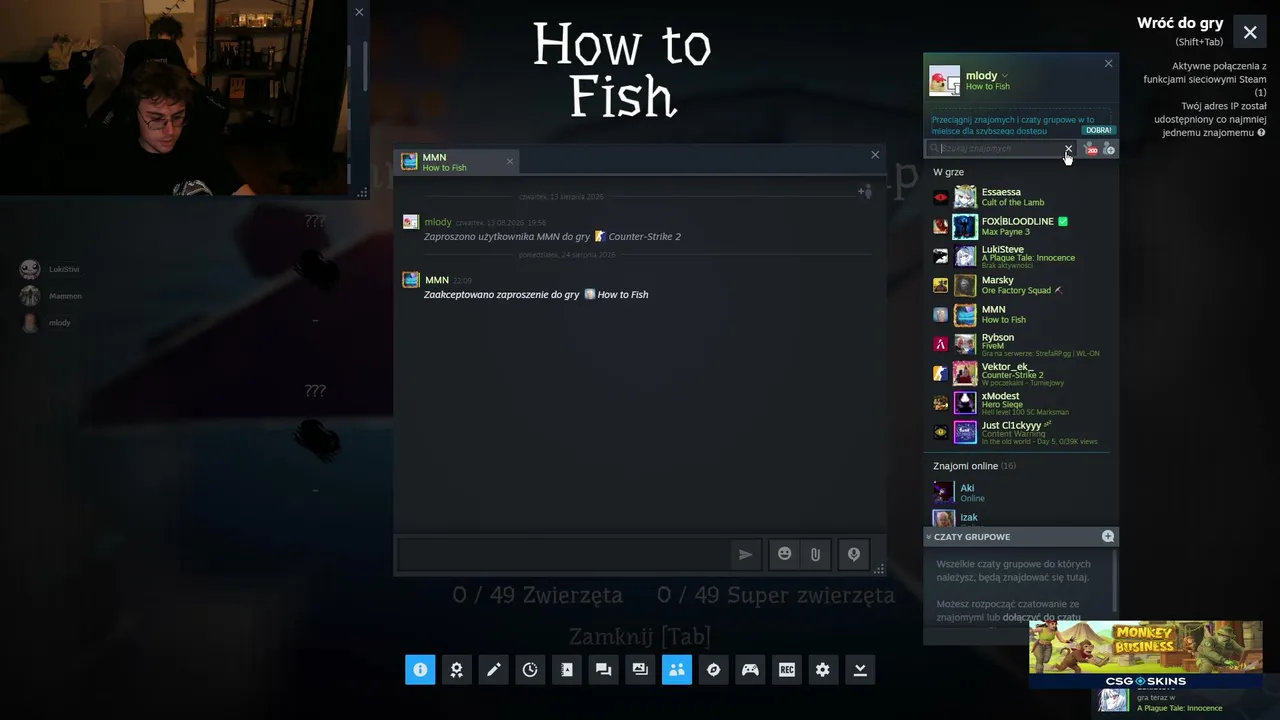Click 'Wróć do gry' to return to game
The width and height of the screenshot is (1280, 720).
tap(1180, 24)
